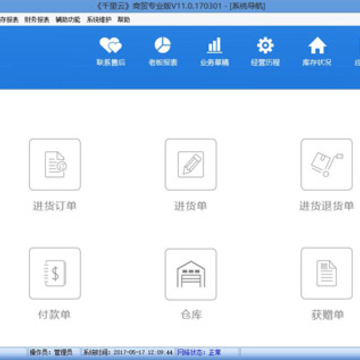
Task: Open 进货退货单 hand-truck icon
Action: click(327, 165)
